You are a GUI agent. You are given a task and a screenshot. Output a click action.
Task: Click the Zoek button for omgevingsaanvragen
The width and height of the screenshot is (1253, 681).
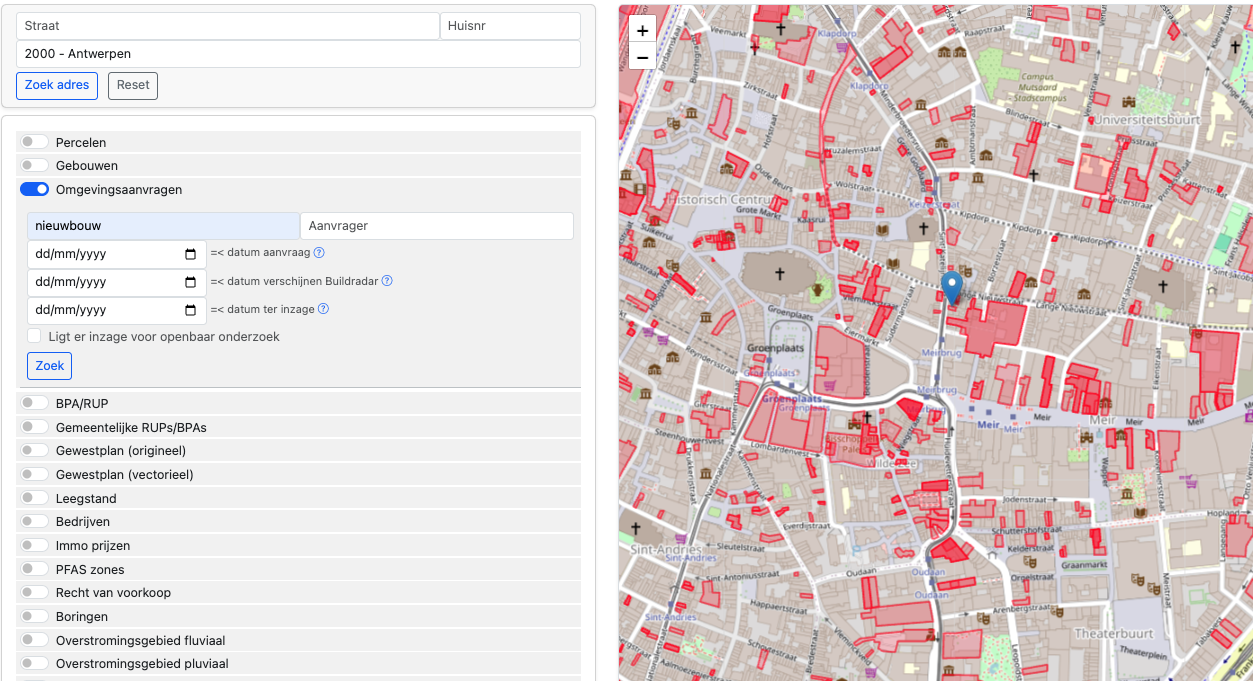[50, 366]
